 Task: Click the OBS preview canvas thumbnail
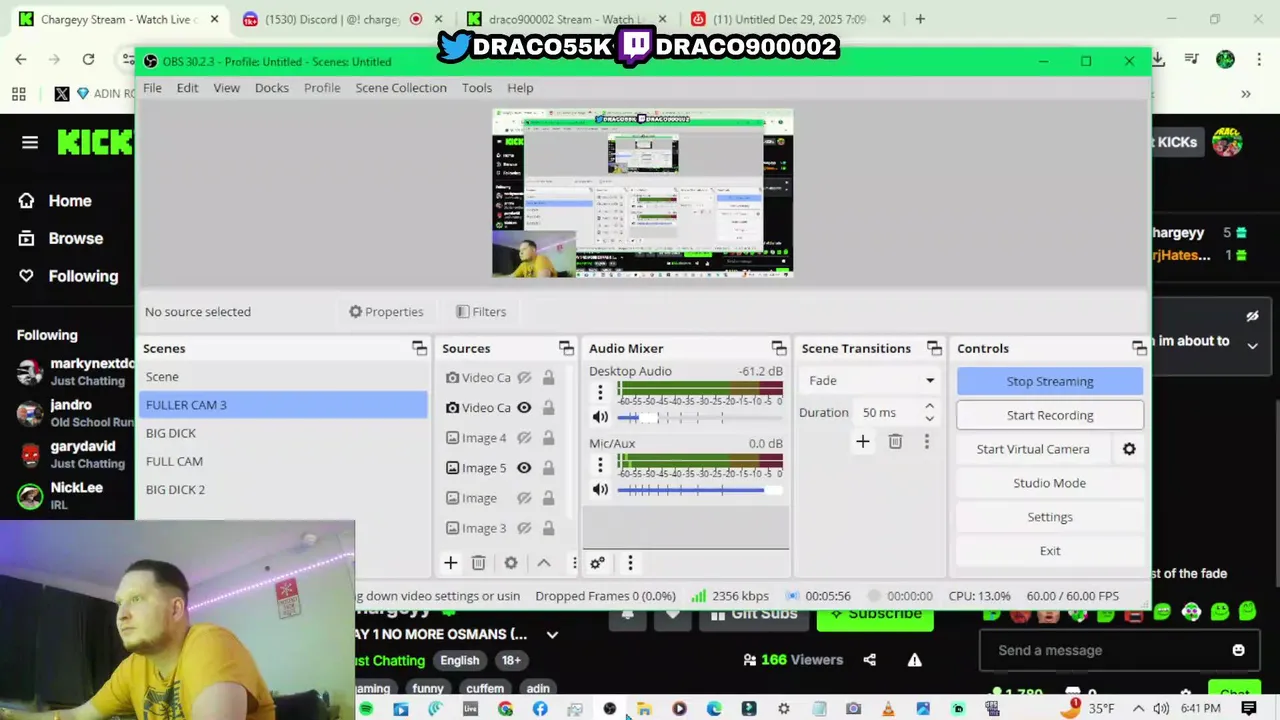(642, 193)
